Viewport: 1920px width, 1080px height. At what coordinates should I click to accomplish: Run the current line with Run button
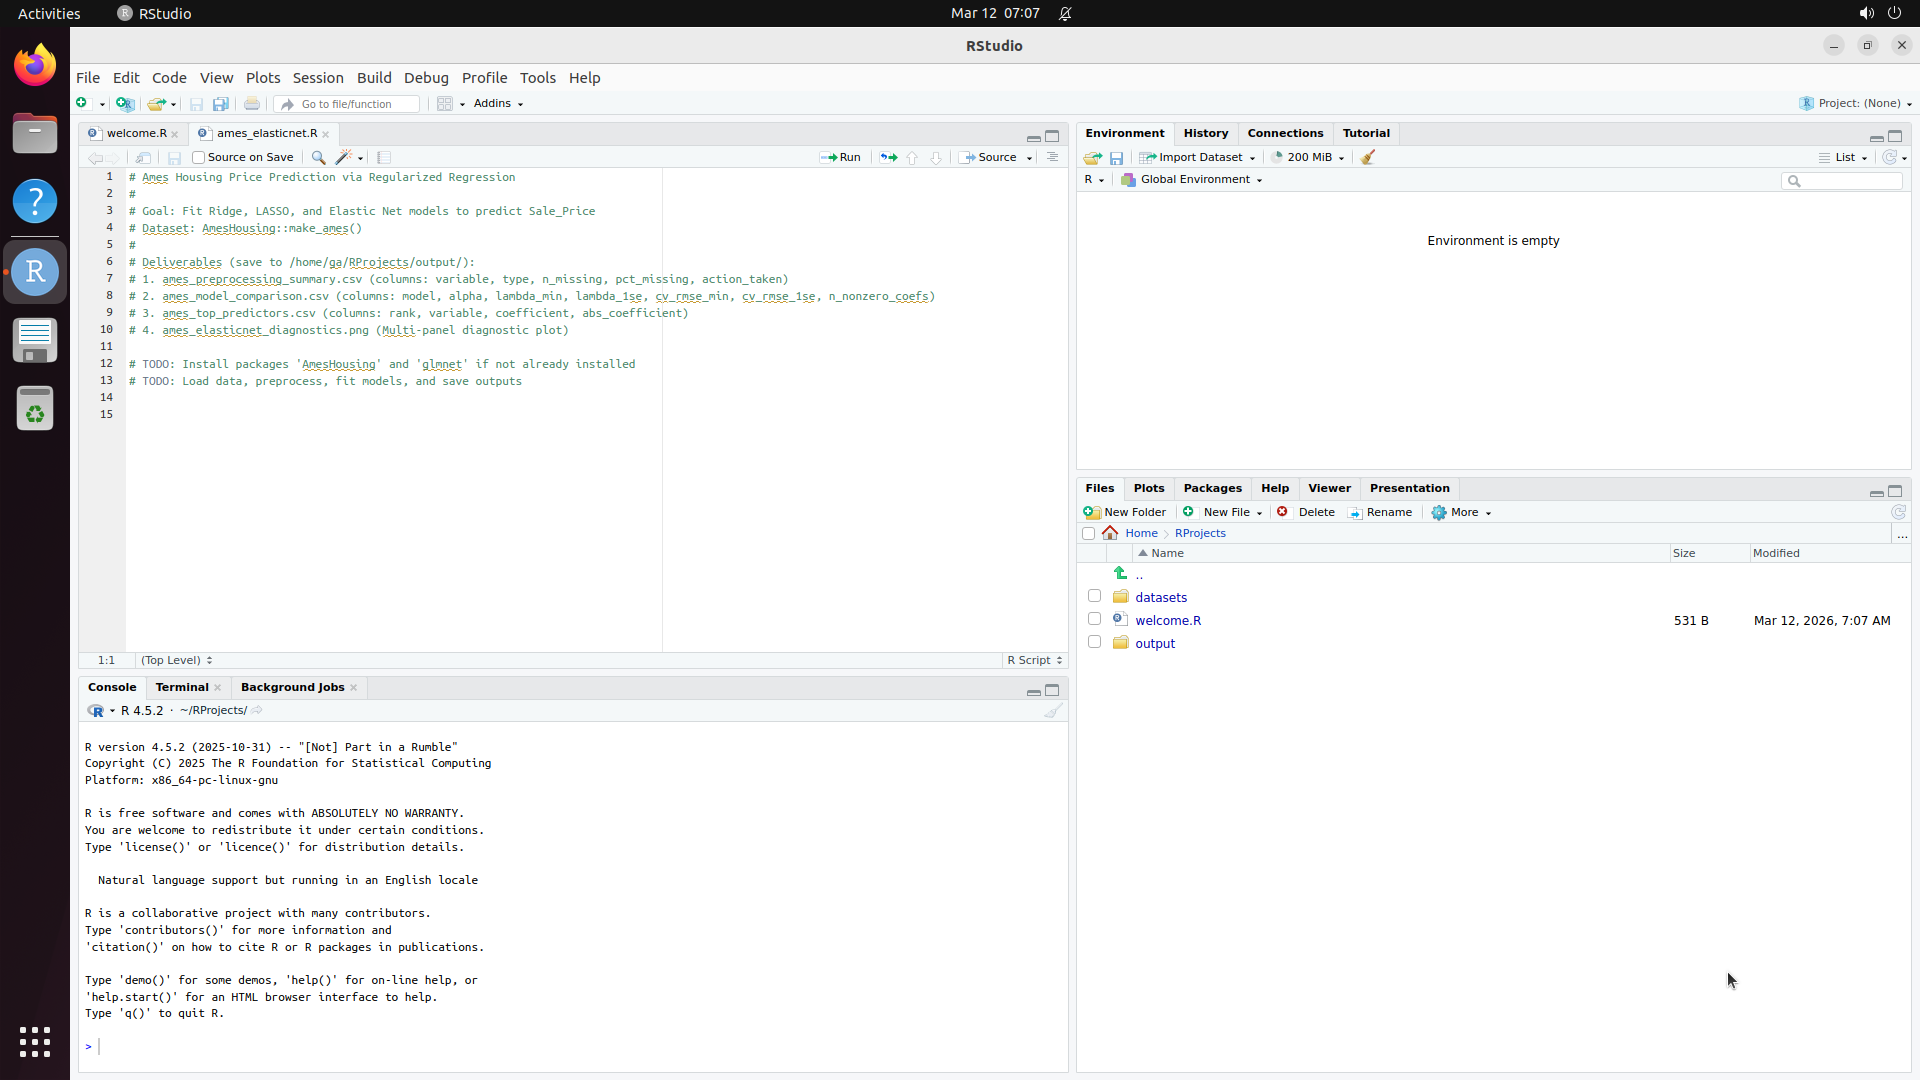click(x=840, y=157)
